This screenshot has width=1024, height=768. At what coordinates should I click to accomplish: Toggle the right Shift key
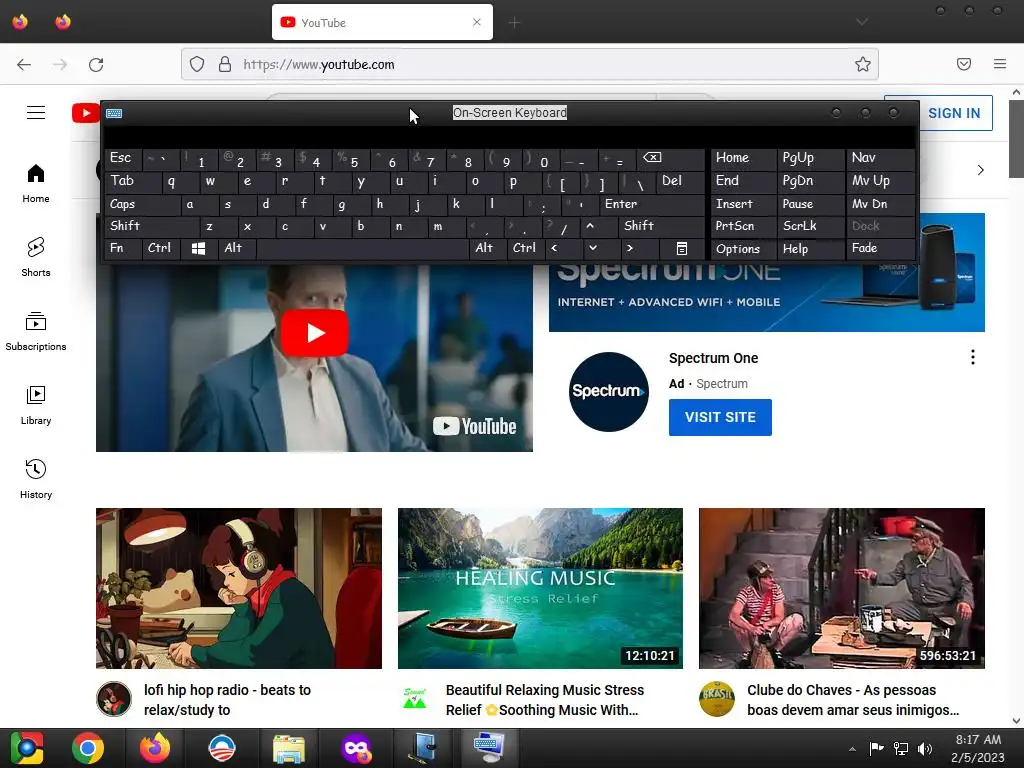(662, 226)
